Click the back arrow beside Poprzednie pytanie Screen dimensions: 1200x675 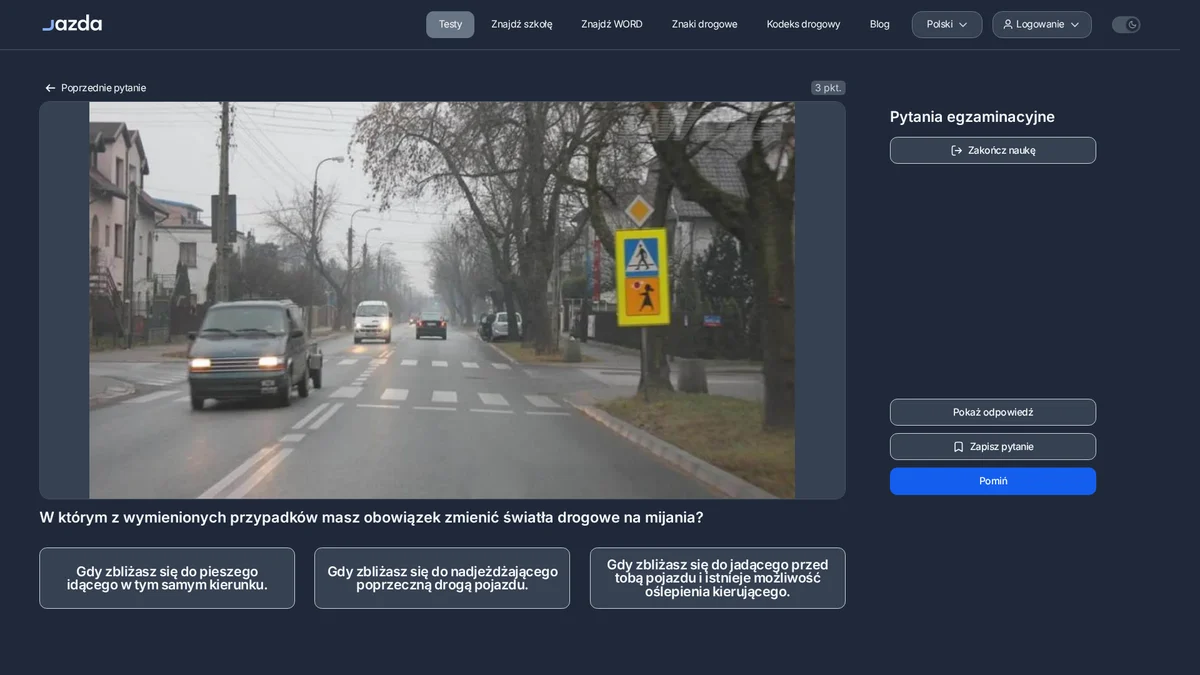50,88
